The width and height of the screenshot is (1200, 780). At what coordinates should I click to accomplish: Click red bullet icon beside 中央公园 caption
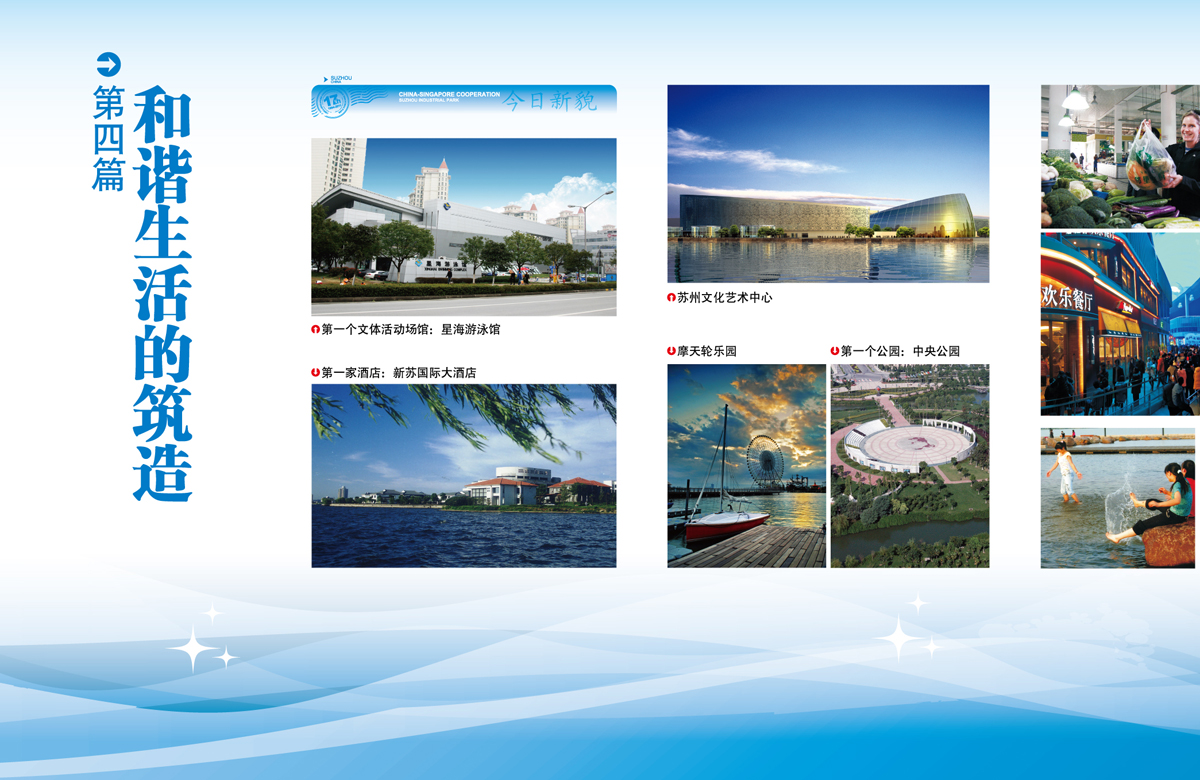pyautogui.click(x=835, y=351)
